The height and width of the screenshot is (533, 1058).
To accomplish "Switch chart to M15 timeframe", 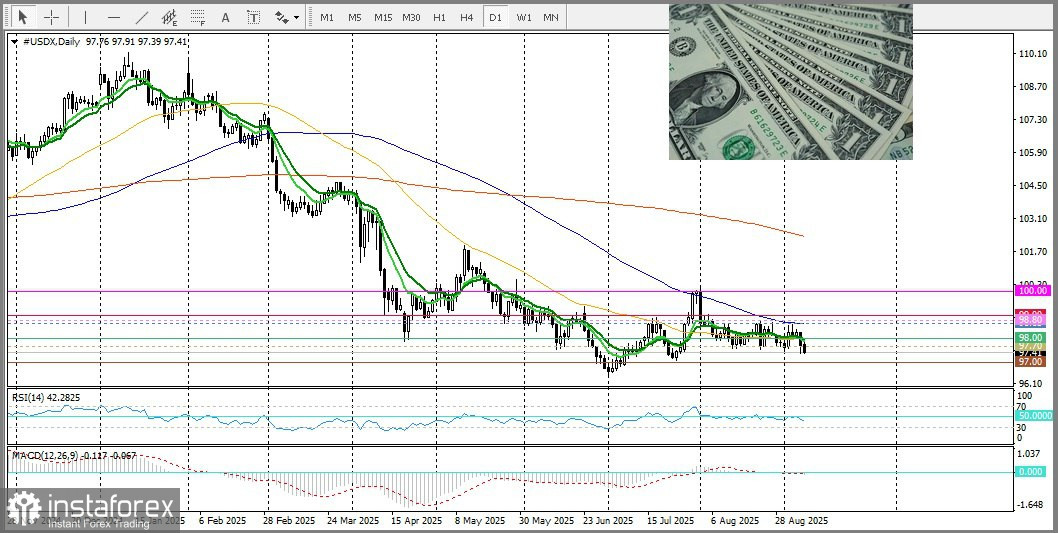I will (383, 17).
